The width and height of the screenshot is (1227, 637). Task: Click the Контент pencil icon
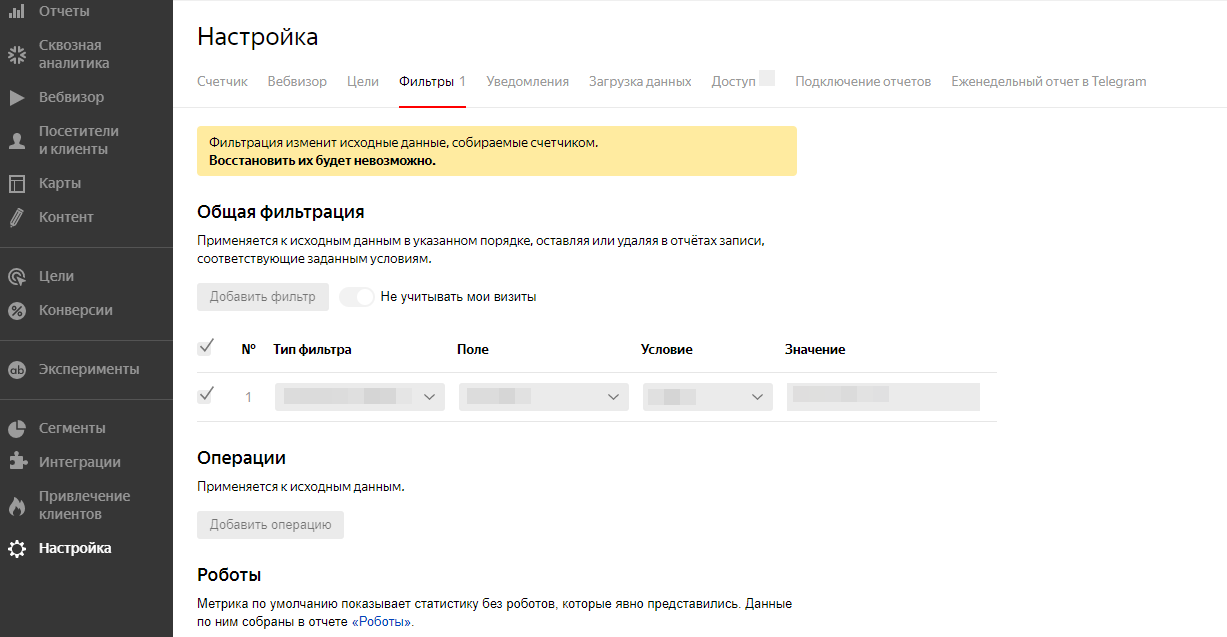tap(17, 218)
